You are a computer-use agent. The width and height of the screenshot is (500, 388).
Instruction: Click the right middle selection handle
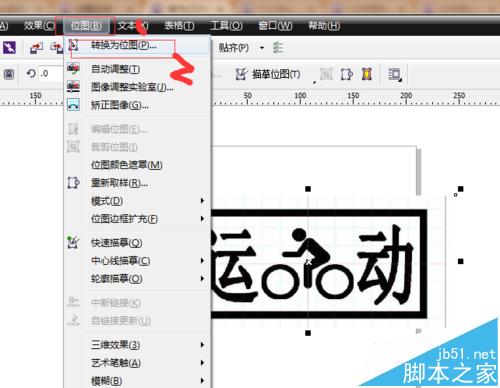coord(460,261)
